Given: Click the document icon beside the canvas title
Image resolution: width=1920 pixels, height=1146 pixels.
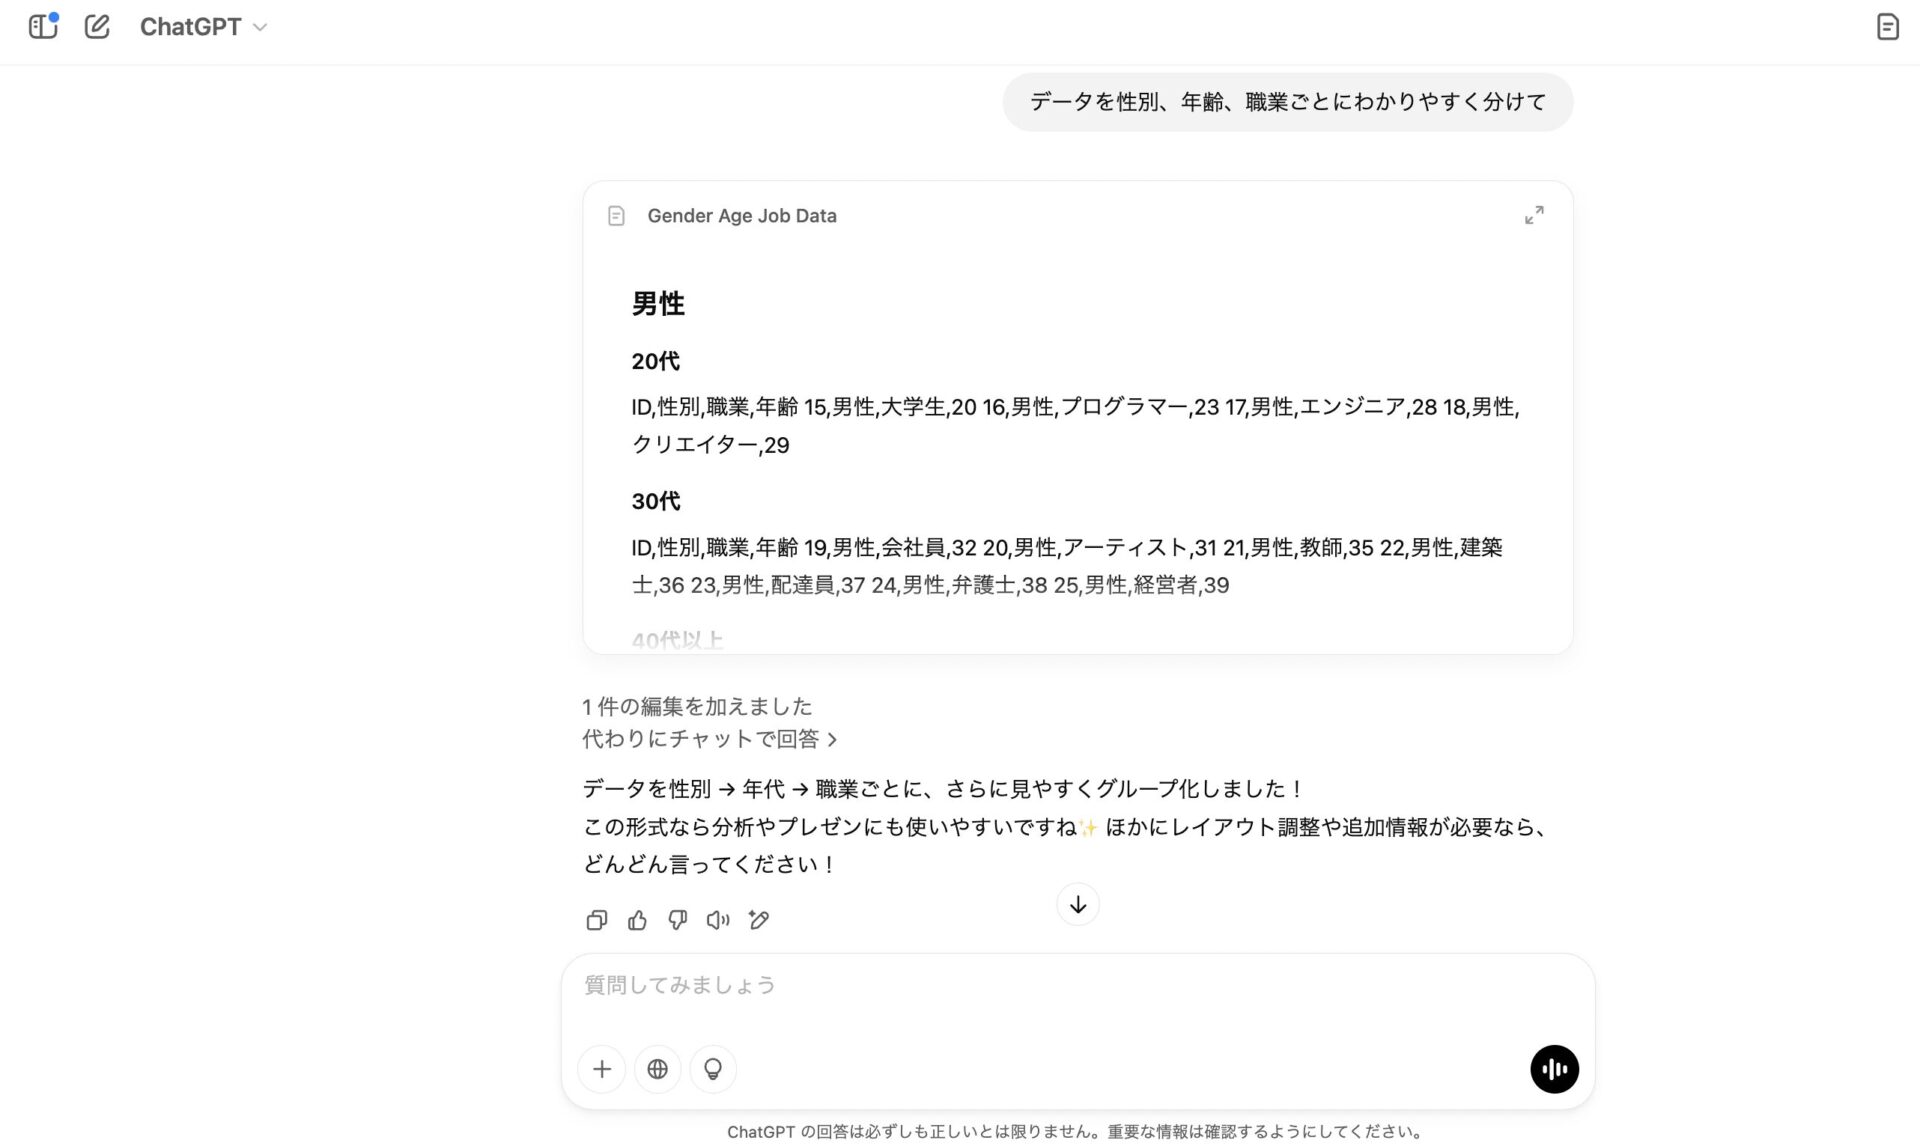Looking at the screenshot, I should coord(616,216).
